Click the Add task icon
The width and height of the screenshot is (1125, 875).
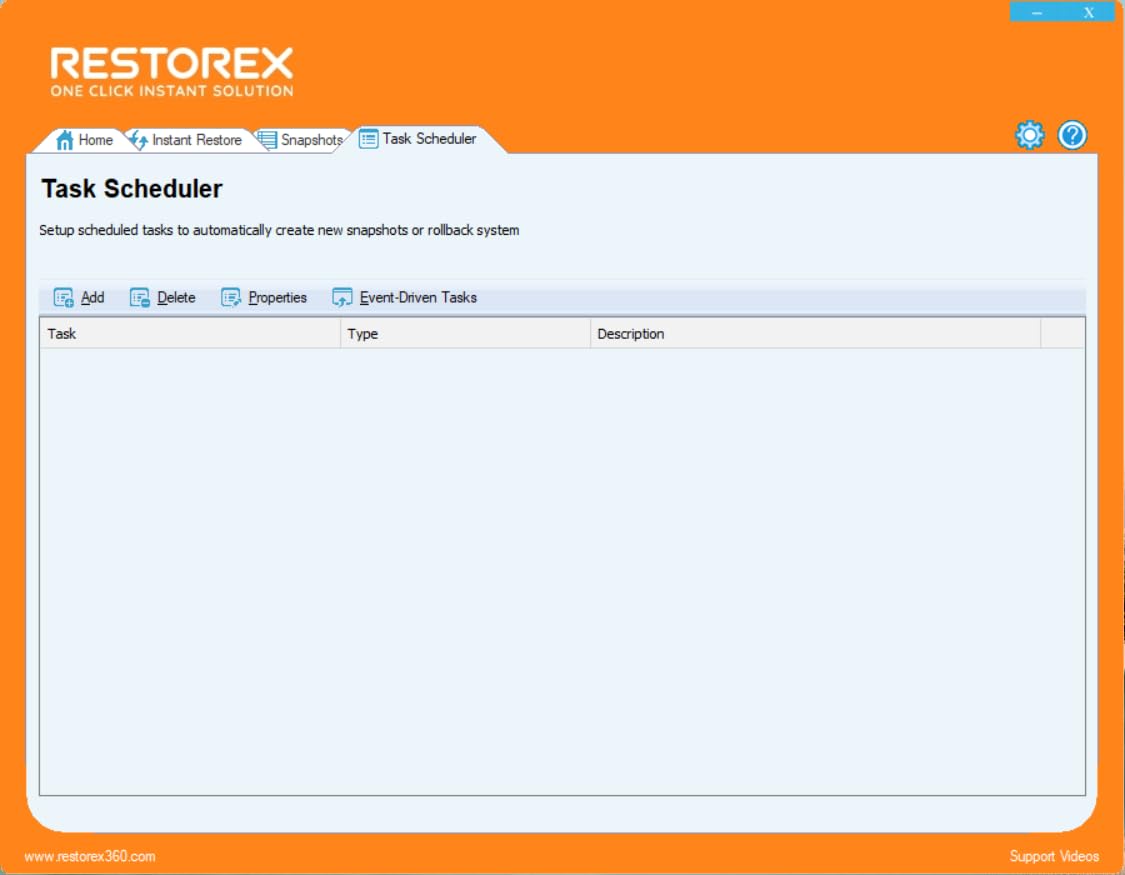click(64, 298)
